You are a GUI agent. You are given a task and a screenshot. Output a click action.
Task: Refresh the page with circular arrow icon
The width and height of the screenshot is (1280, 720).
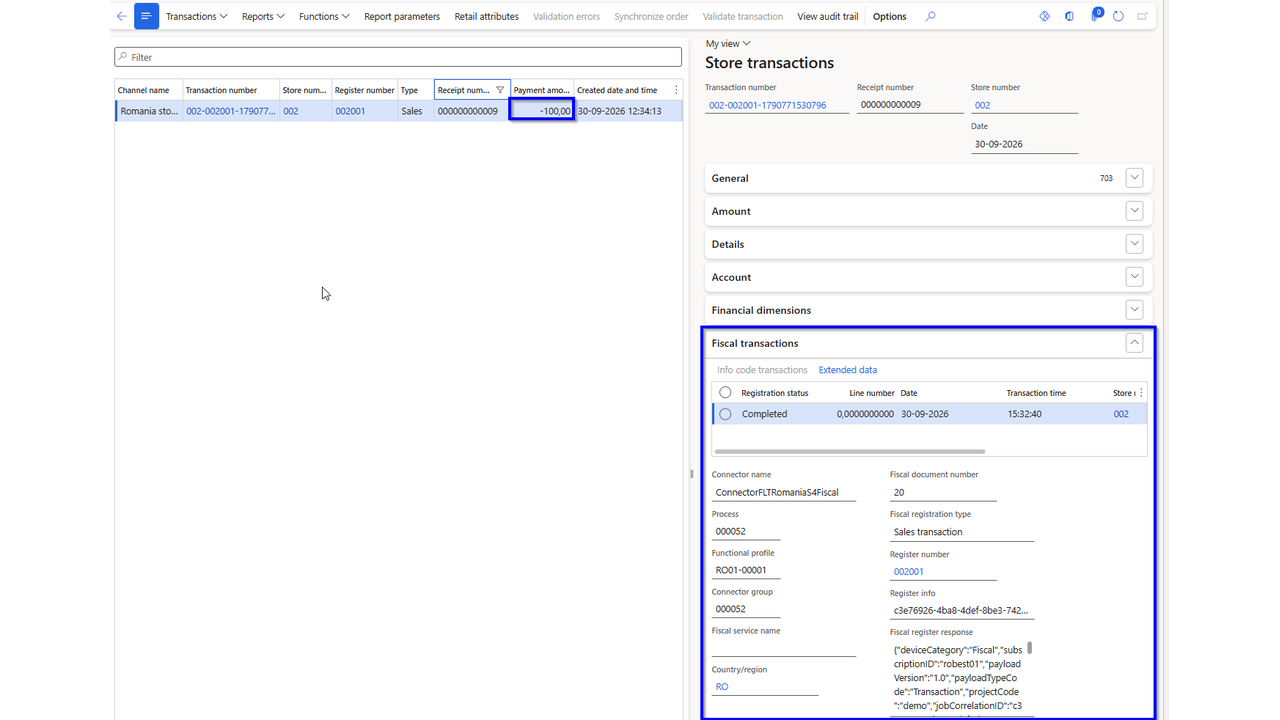[x=1118, y=16]
